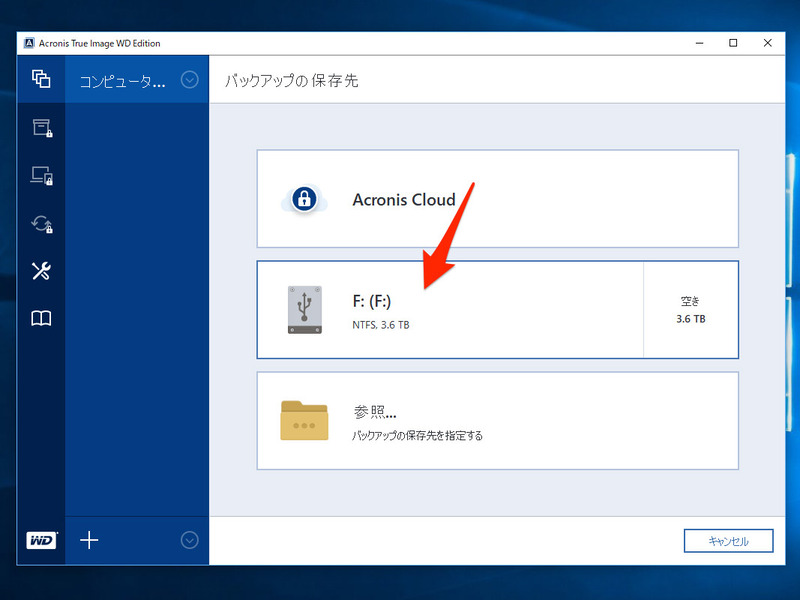
Task: Open the Active Protection dashboard sidebar icon
Action: (x=42, y=176)
